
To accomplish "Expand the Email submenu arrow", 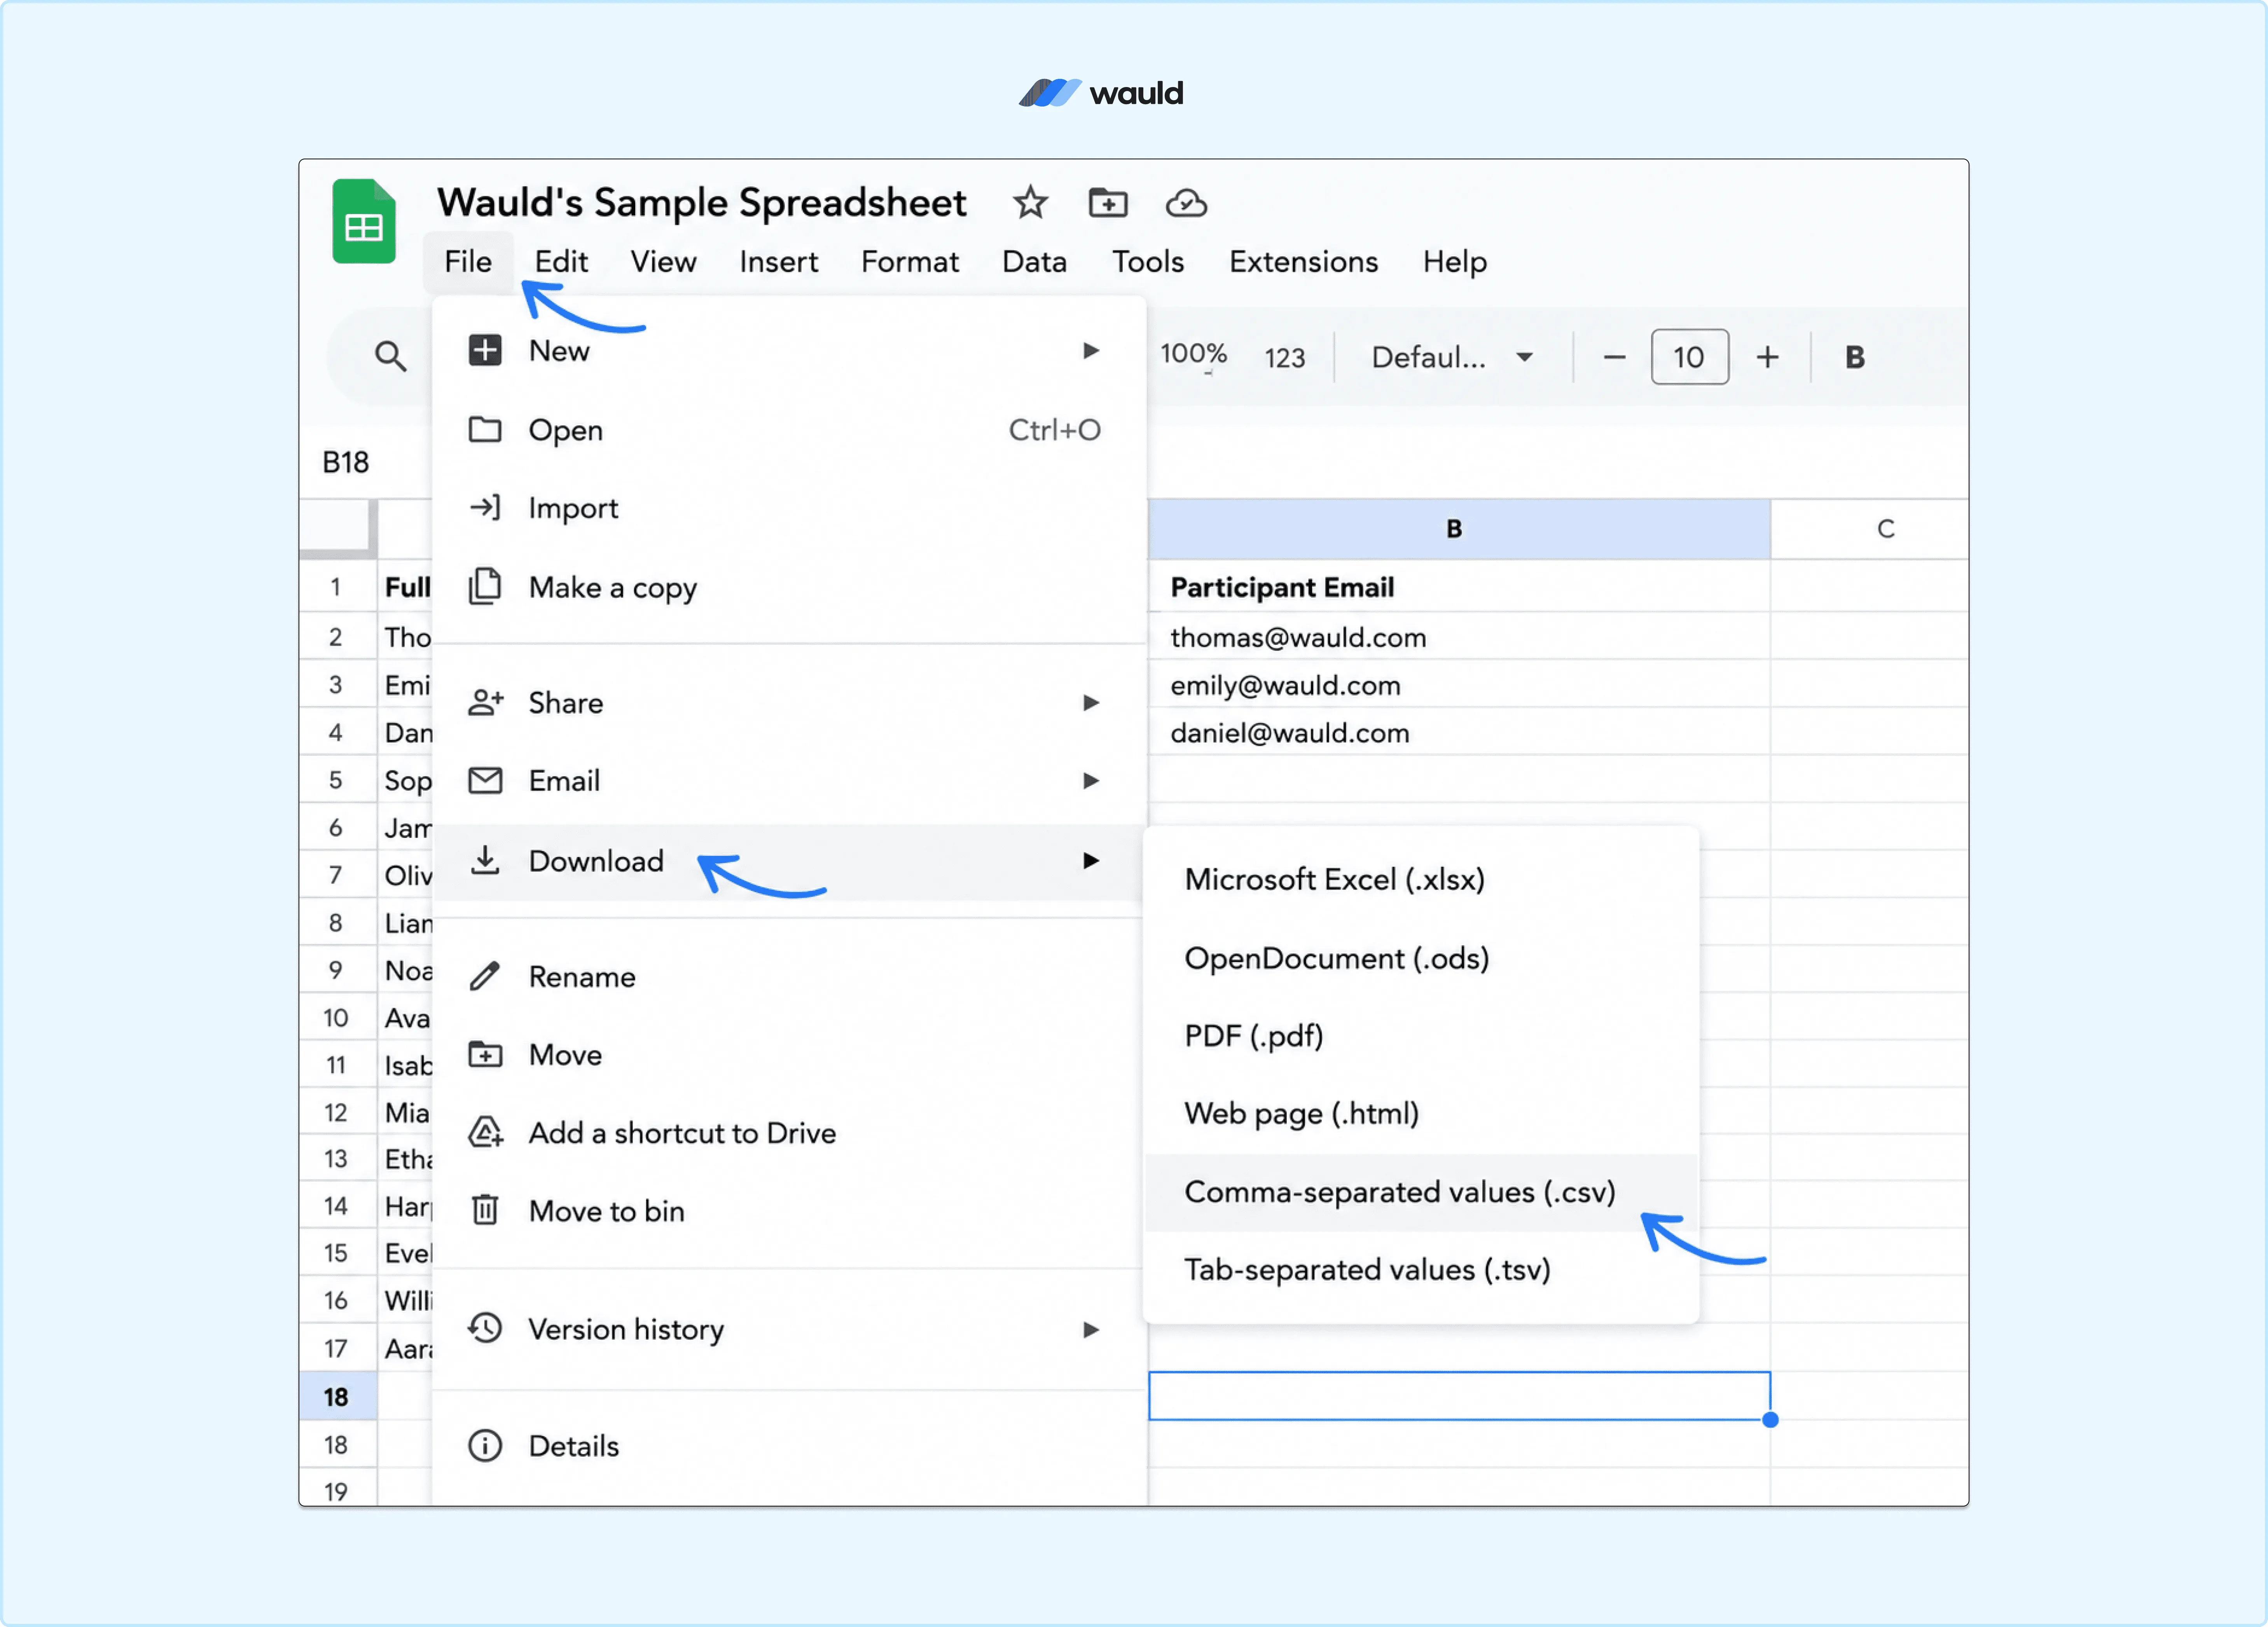I will click(1091, 780).
